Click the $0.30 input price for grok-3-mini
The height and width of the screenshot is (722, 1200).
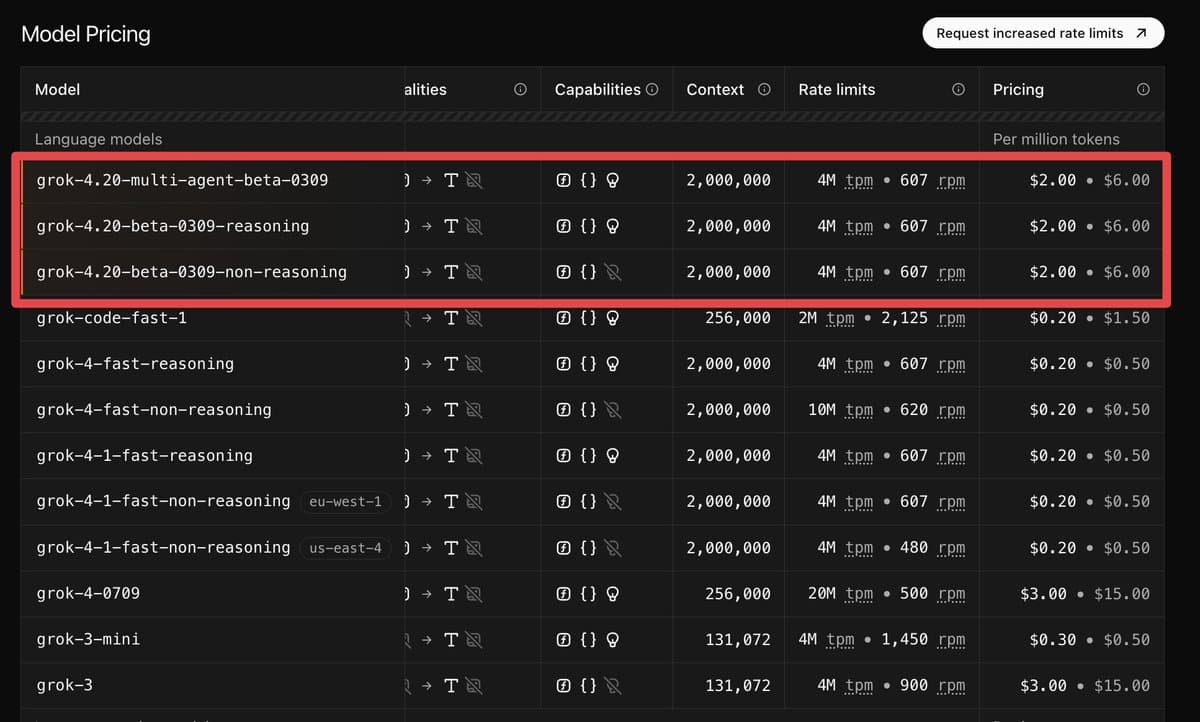tap(1053, 639)
